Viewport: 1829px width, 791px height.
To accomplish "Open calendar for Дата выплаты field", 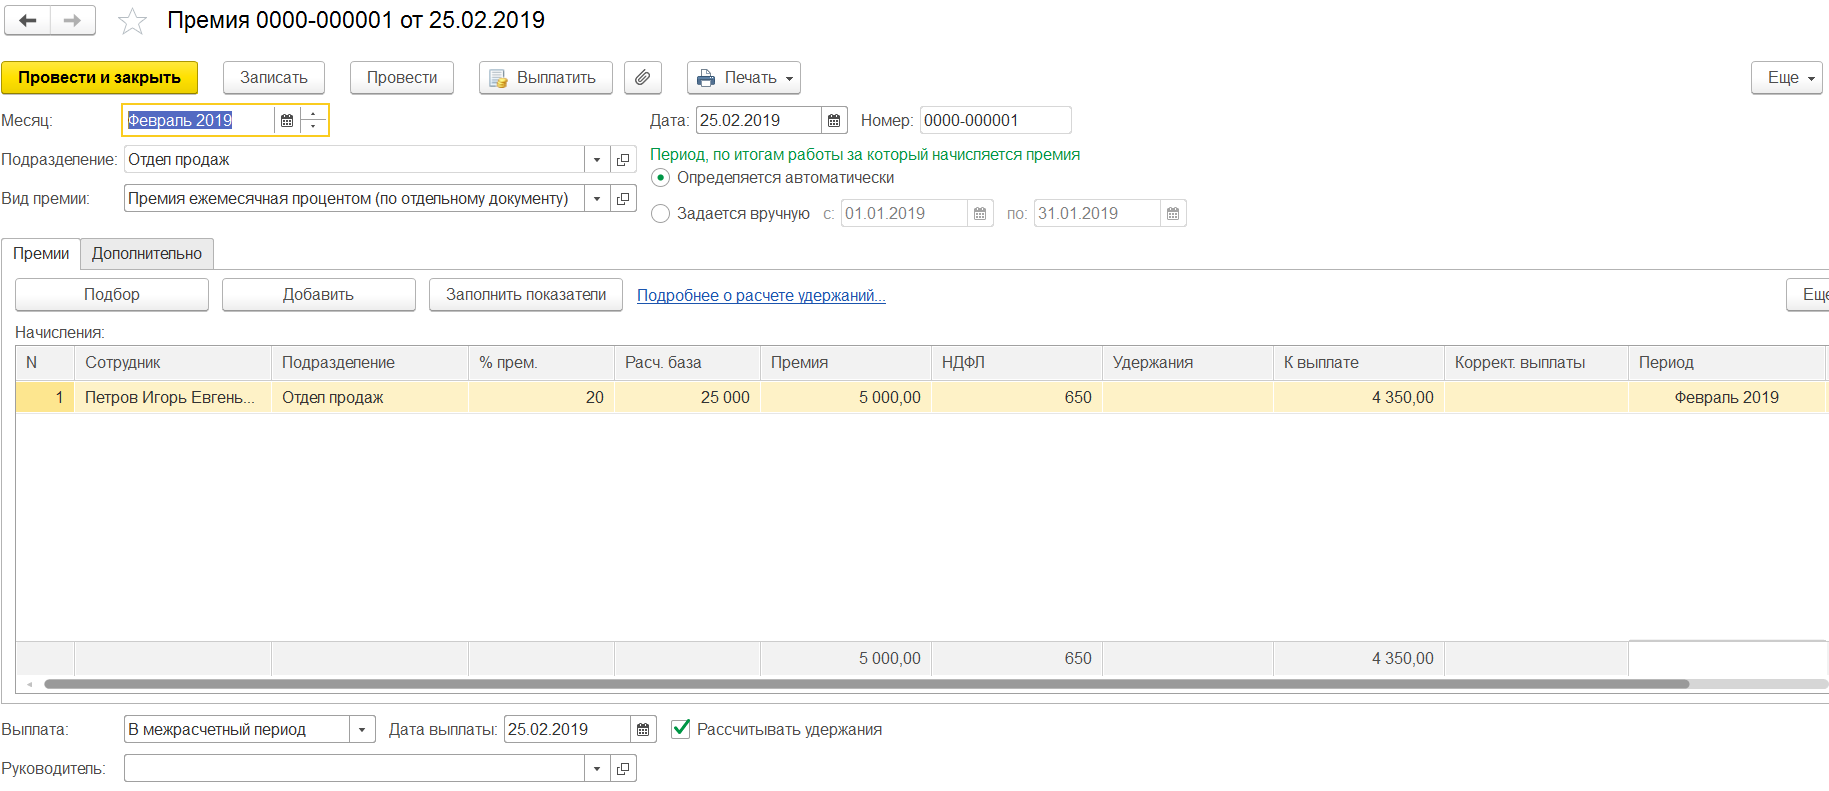I will pyautogui.click(x=643, y=730).
